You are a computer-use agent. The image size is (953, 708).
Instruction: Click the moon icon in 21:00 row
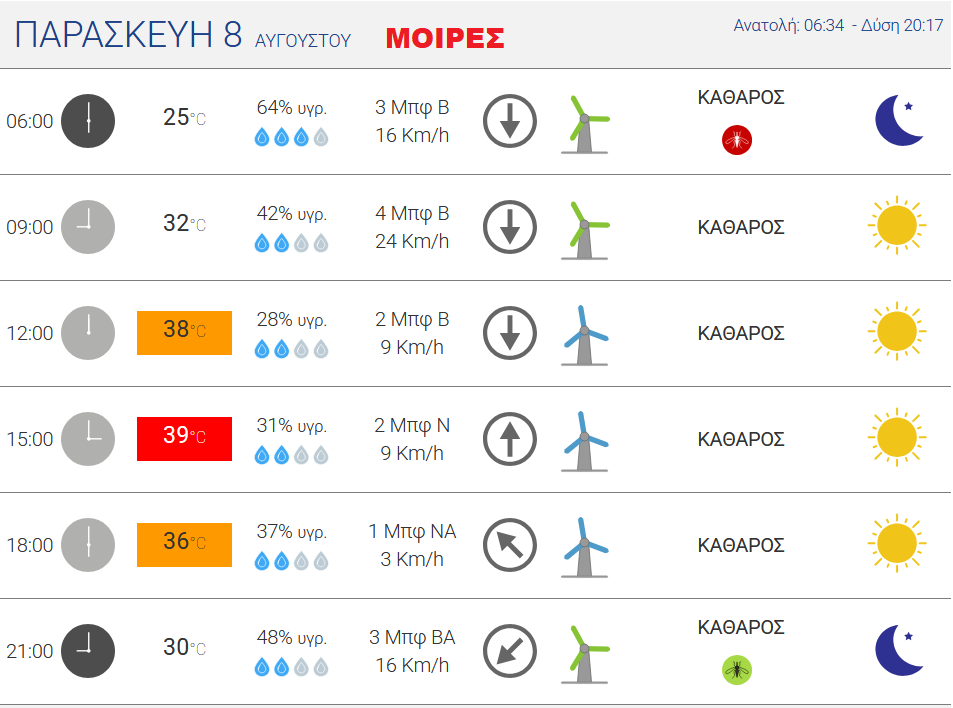[x=899, y=650]
